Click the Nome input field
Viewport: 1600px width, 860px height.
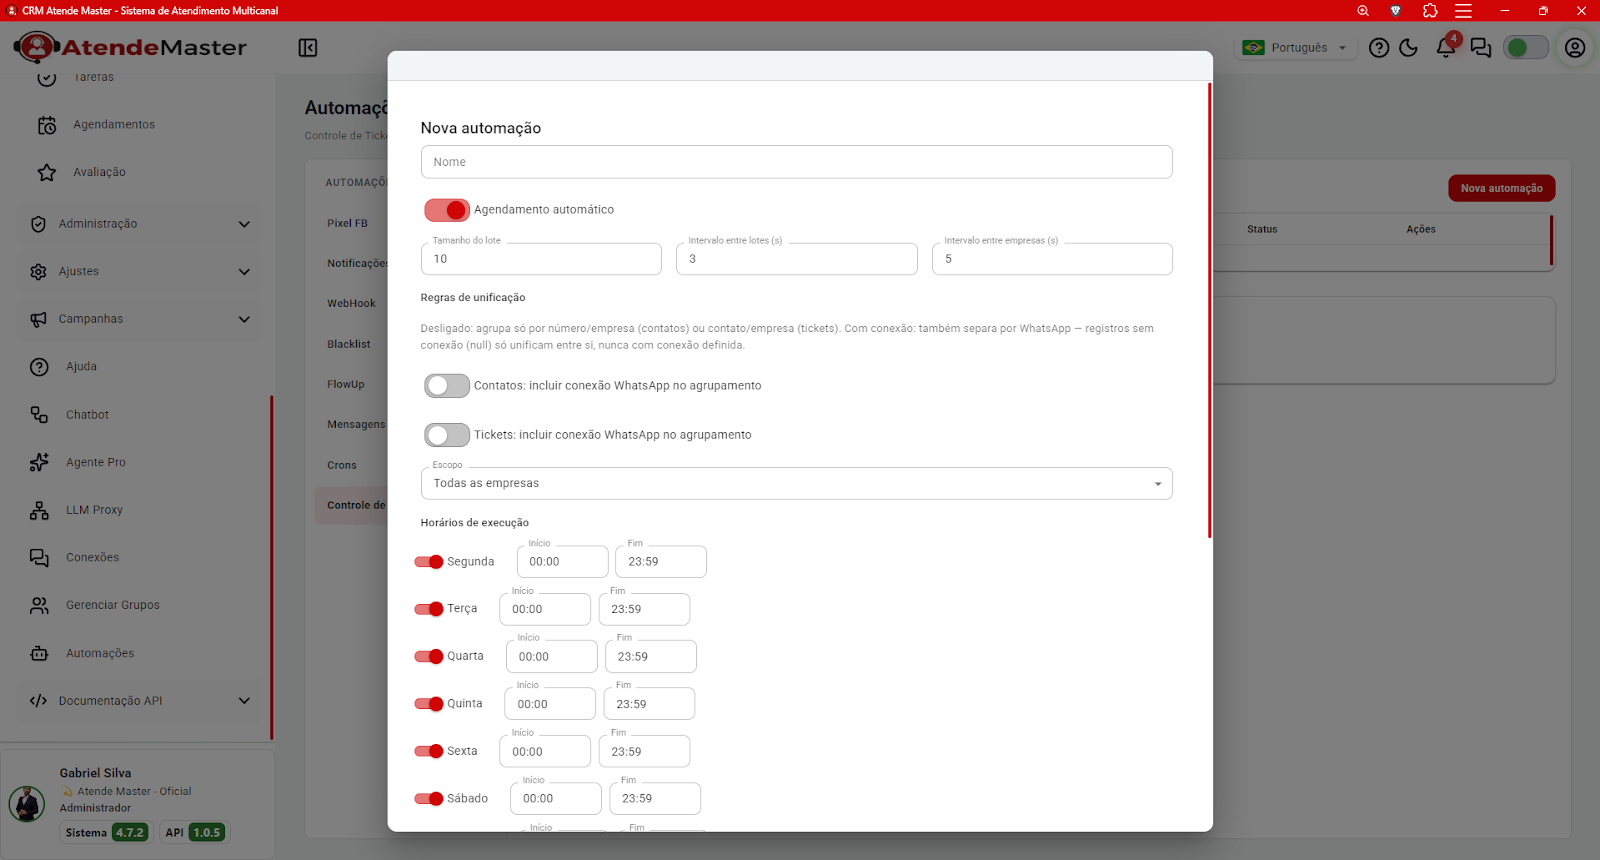coord(796,162)
